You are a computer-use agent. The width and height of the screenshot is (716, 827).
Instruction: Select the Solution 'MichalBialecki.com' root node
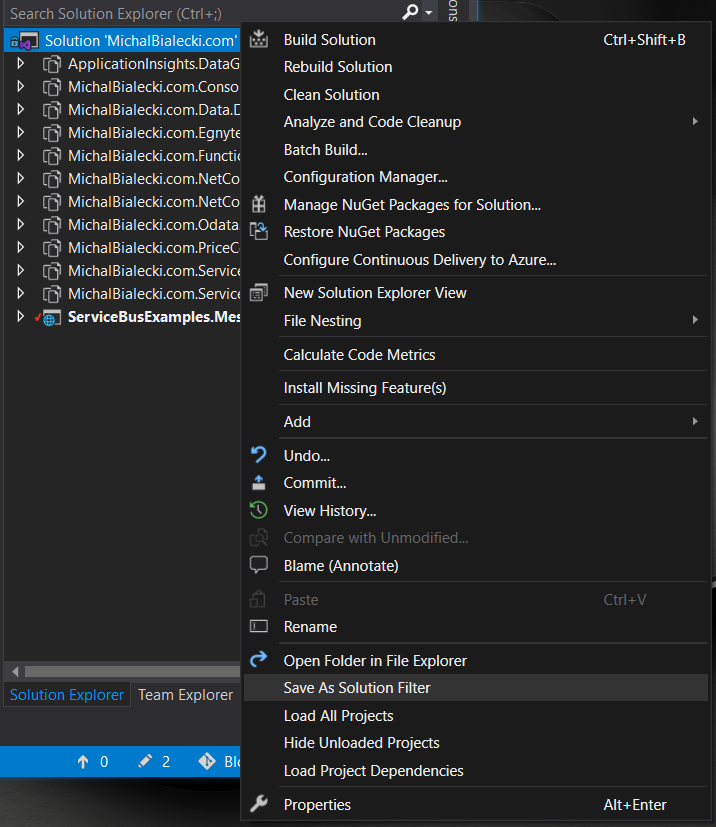coord(122,41)
